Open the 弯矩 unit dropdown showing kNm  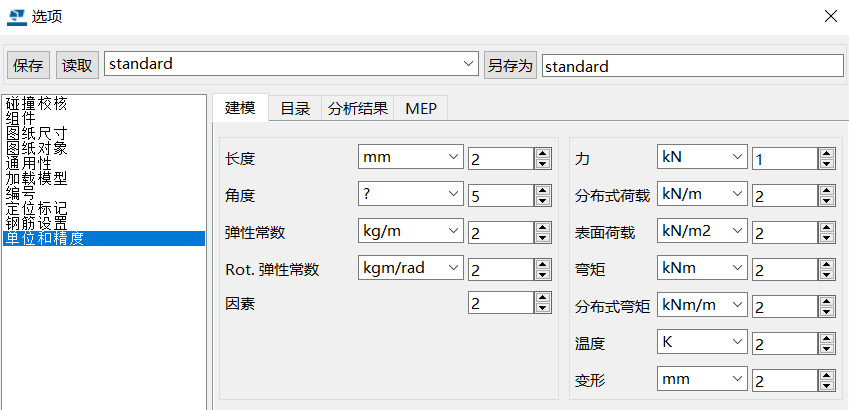click(x=702, y=268)
